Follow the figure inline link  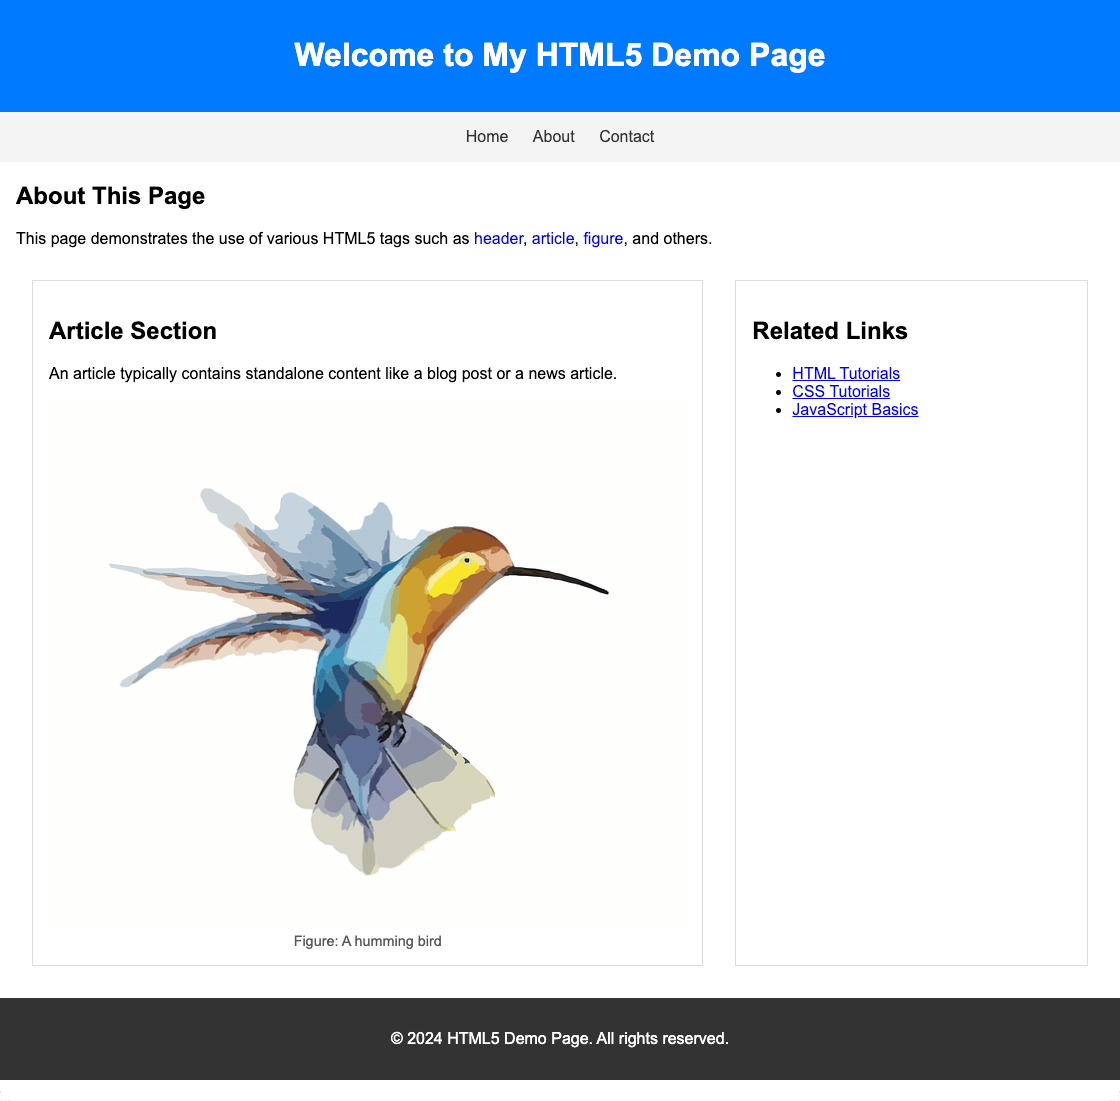pos(602,238)
